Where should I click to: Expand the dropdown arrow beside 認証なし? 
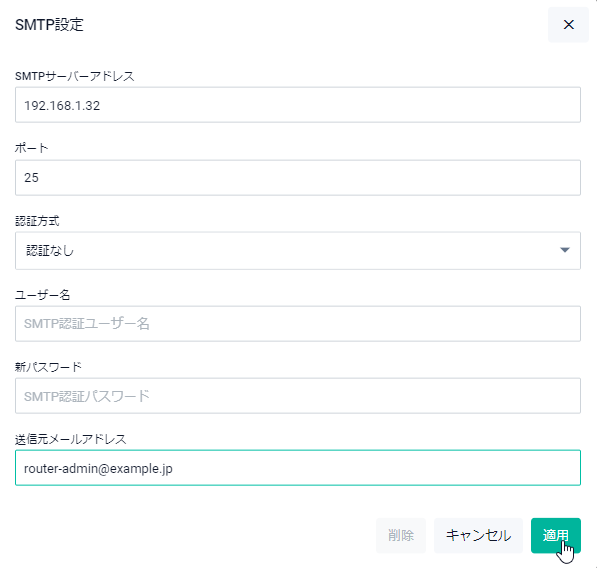point(565,250)
